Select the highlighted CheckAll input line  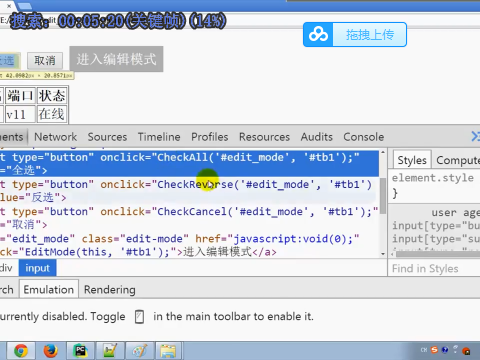[189, 164]
